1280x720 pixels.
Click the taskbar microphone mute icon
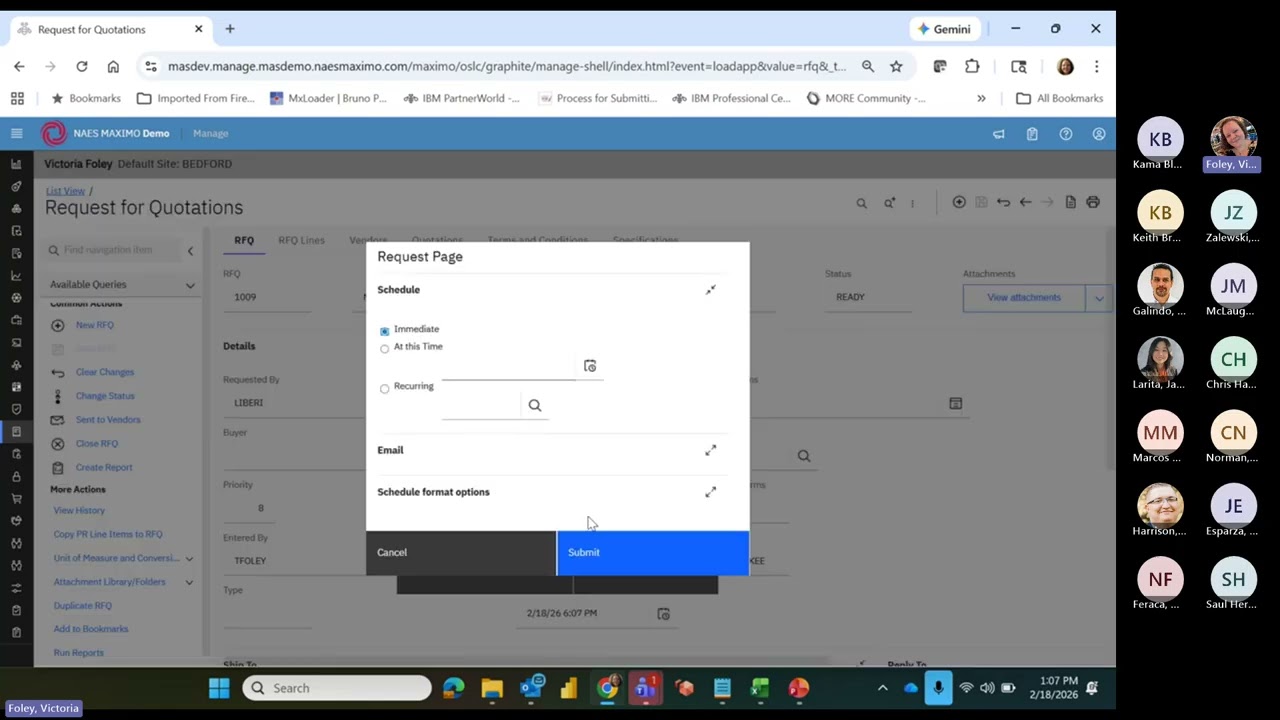tap(938, 688)
